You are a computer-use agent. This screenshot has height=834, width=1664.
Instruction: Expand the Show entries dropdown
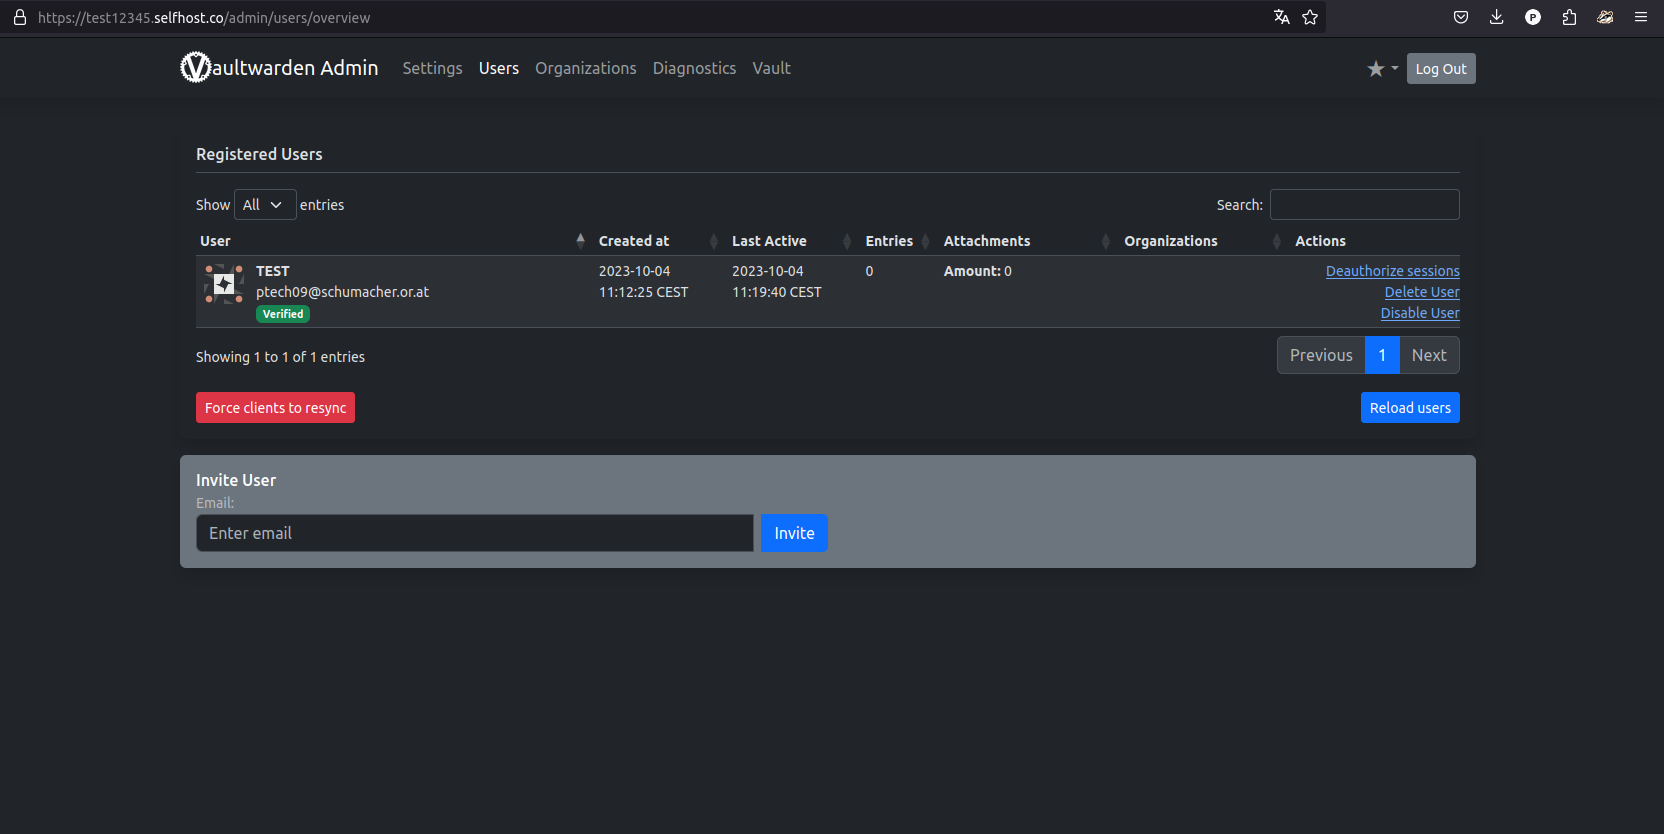(x=265, y=204)
